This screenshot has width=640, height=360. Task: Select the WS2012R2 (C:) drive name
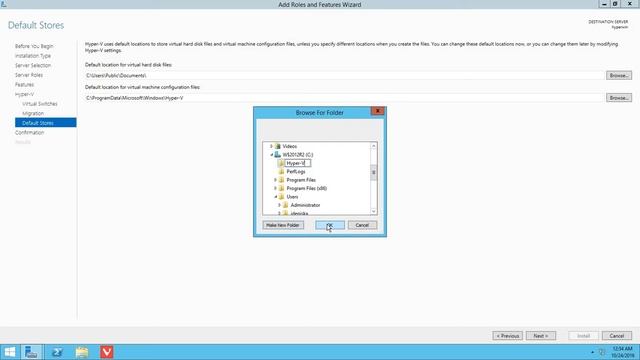pyautogui.click(x=298, y=155)
